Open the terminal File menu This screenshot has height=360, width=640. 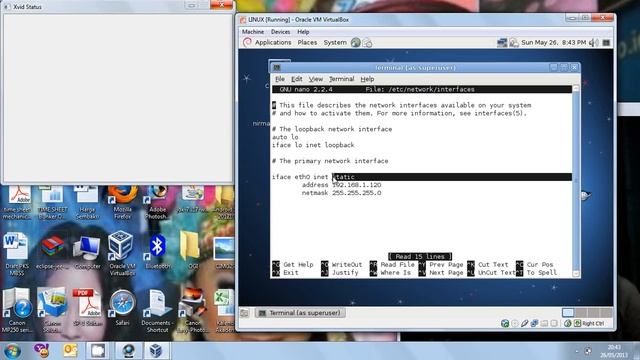coord(280,79)
